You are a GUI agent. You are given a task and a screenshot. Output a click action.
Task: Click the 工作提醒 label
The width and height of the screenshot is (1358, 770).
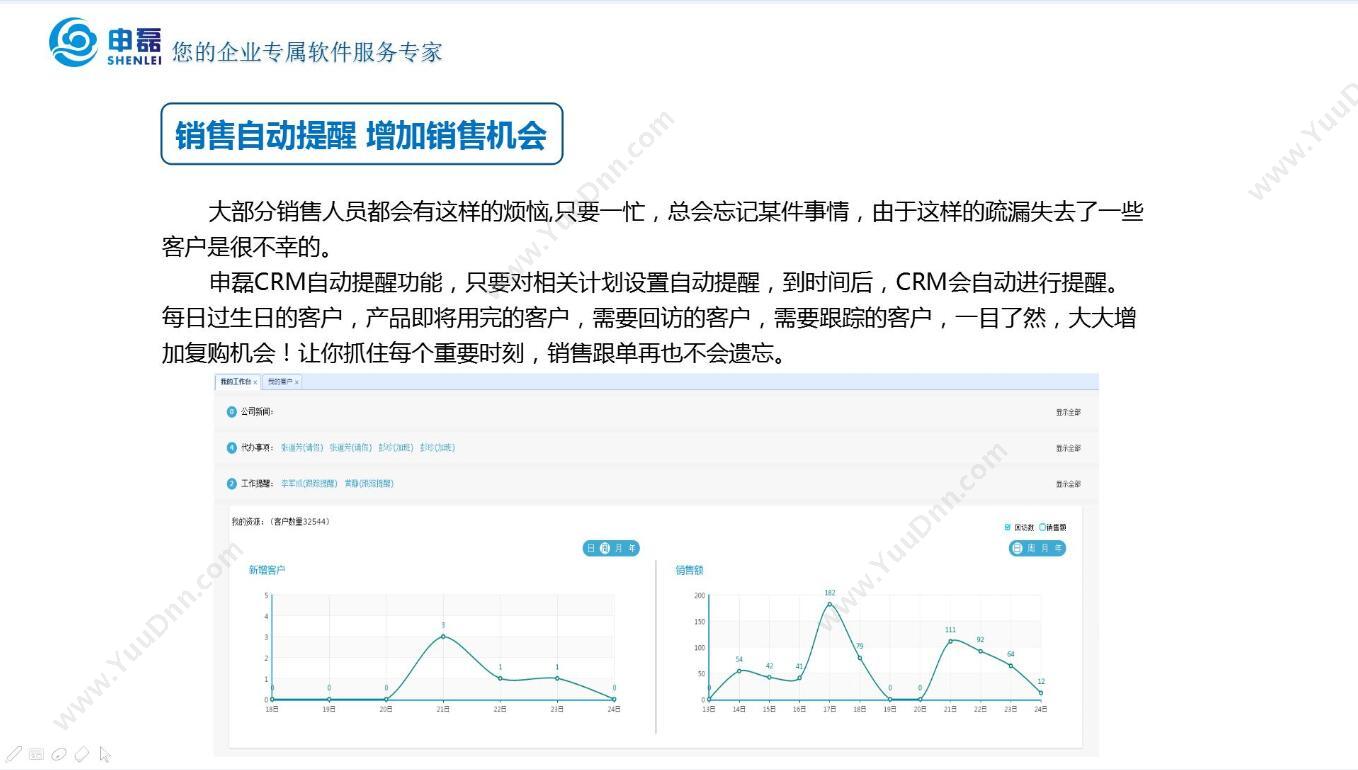click(x=257, y=484)
